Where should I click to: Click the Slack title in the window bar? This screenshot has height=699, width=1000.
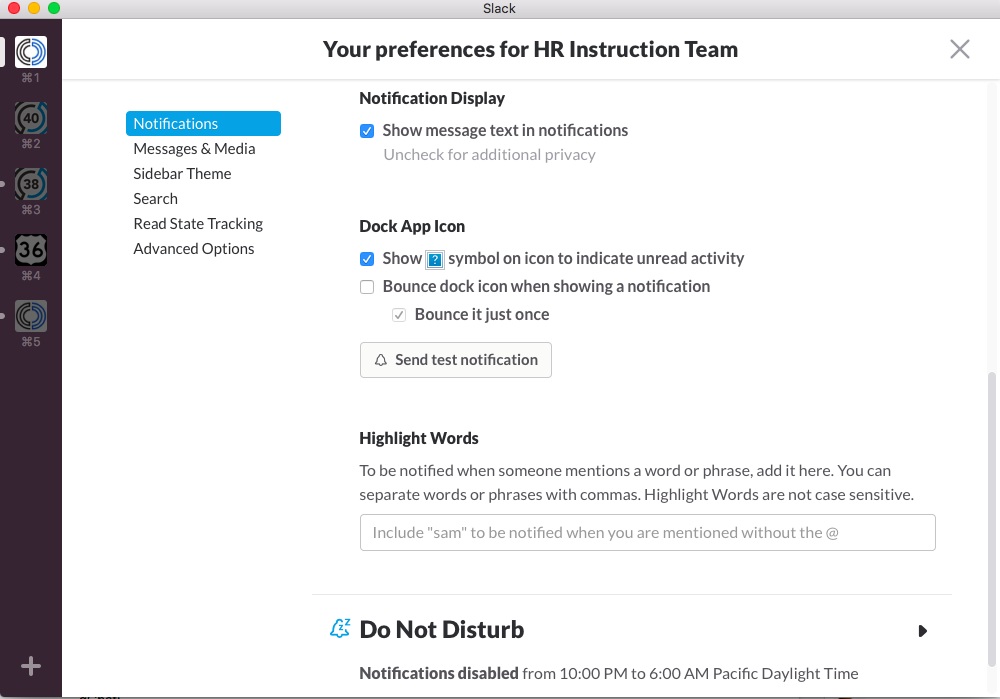pos(499,8)
